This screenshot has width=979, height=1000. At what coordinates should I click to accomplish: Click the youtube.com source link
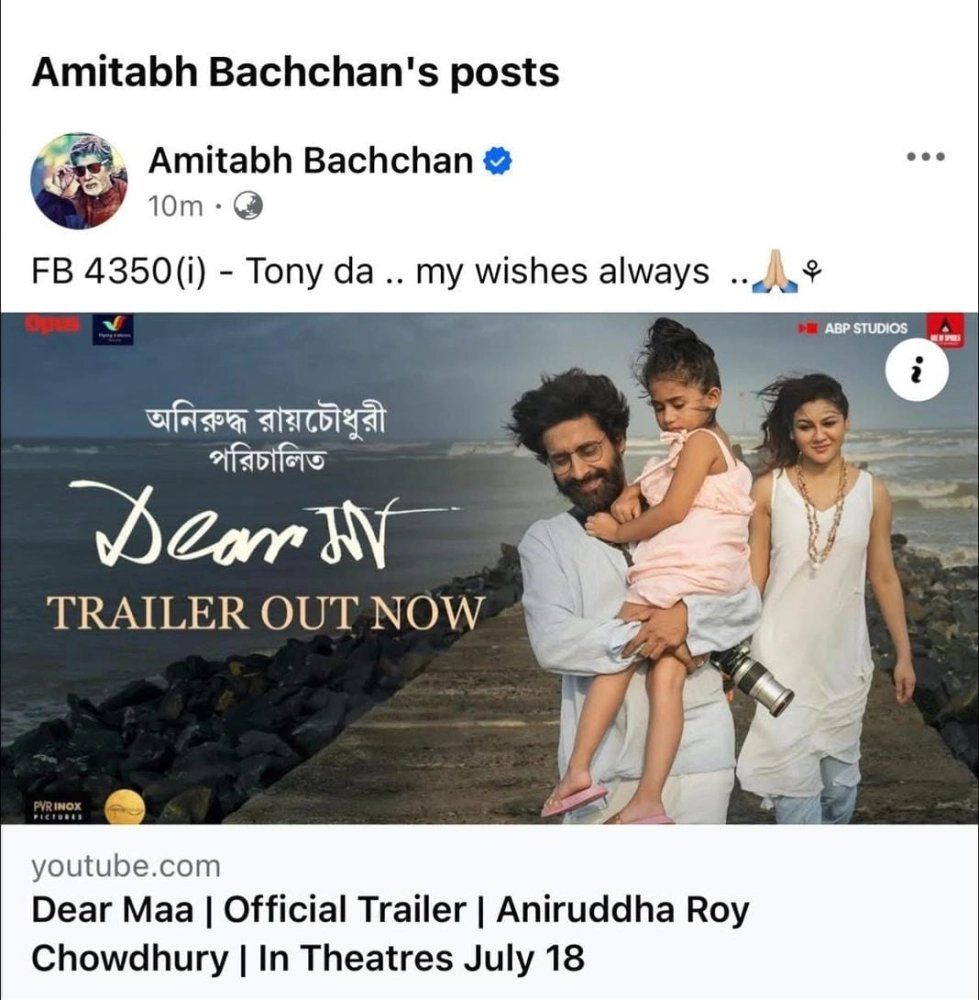click(126, 866)
